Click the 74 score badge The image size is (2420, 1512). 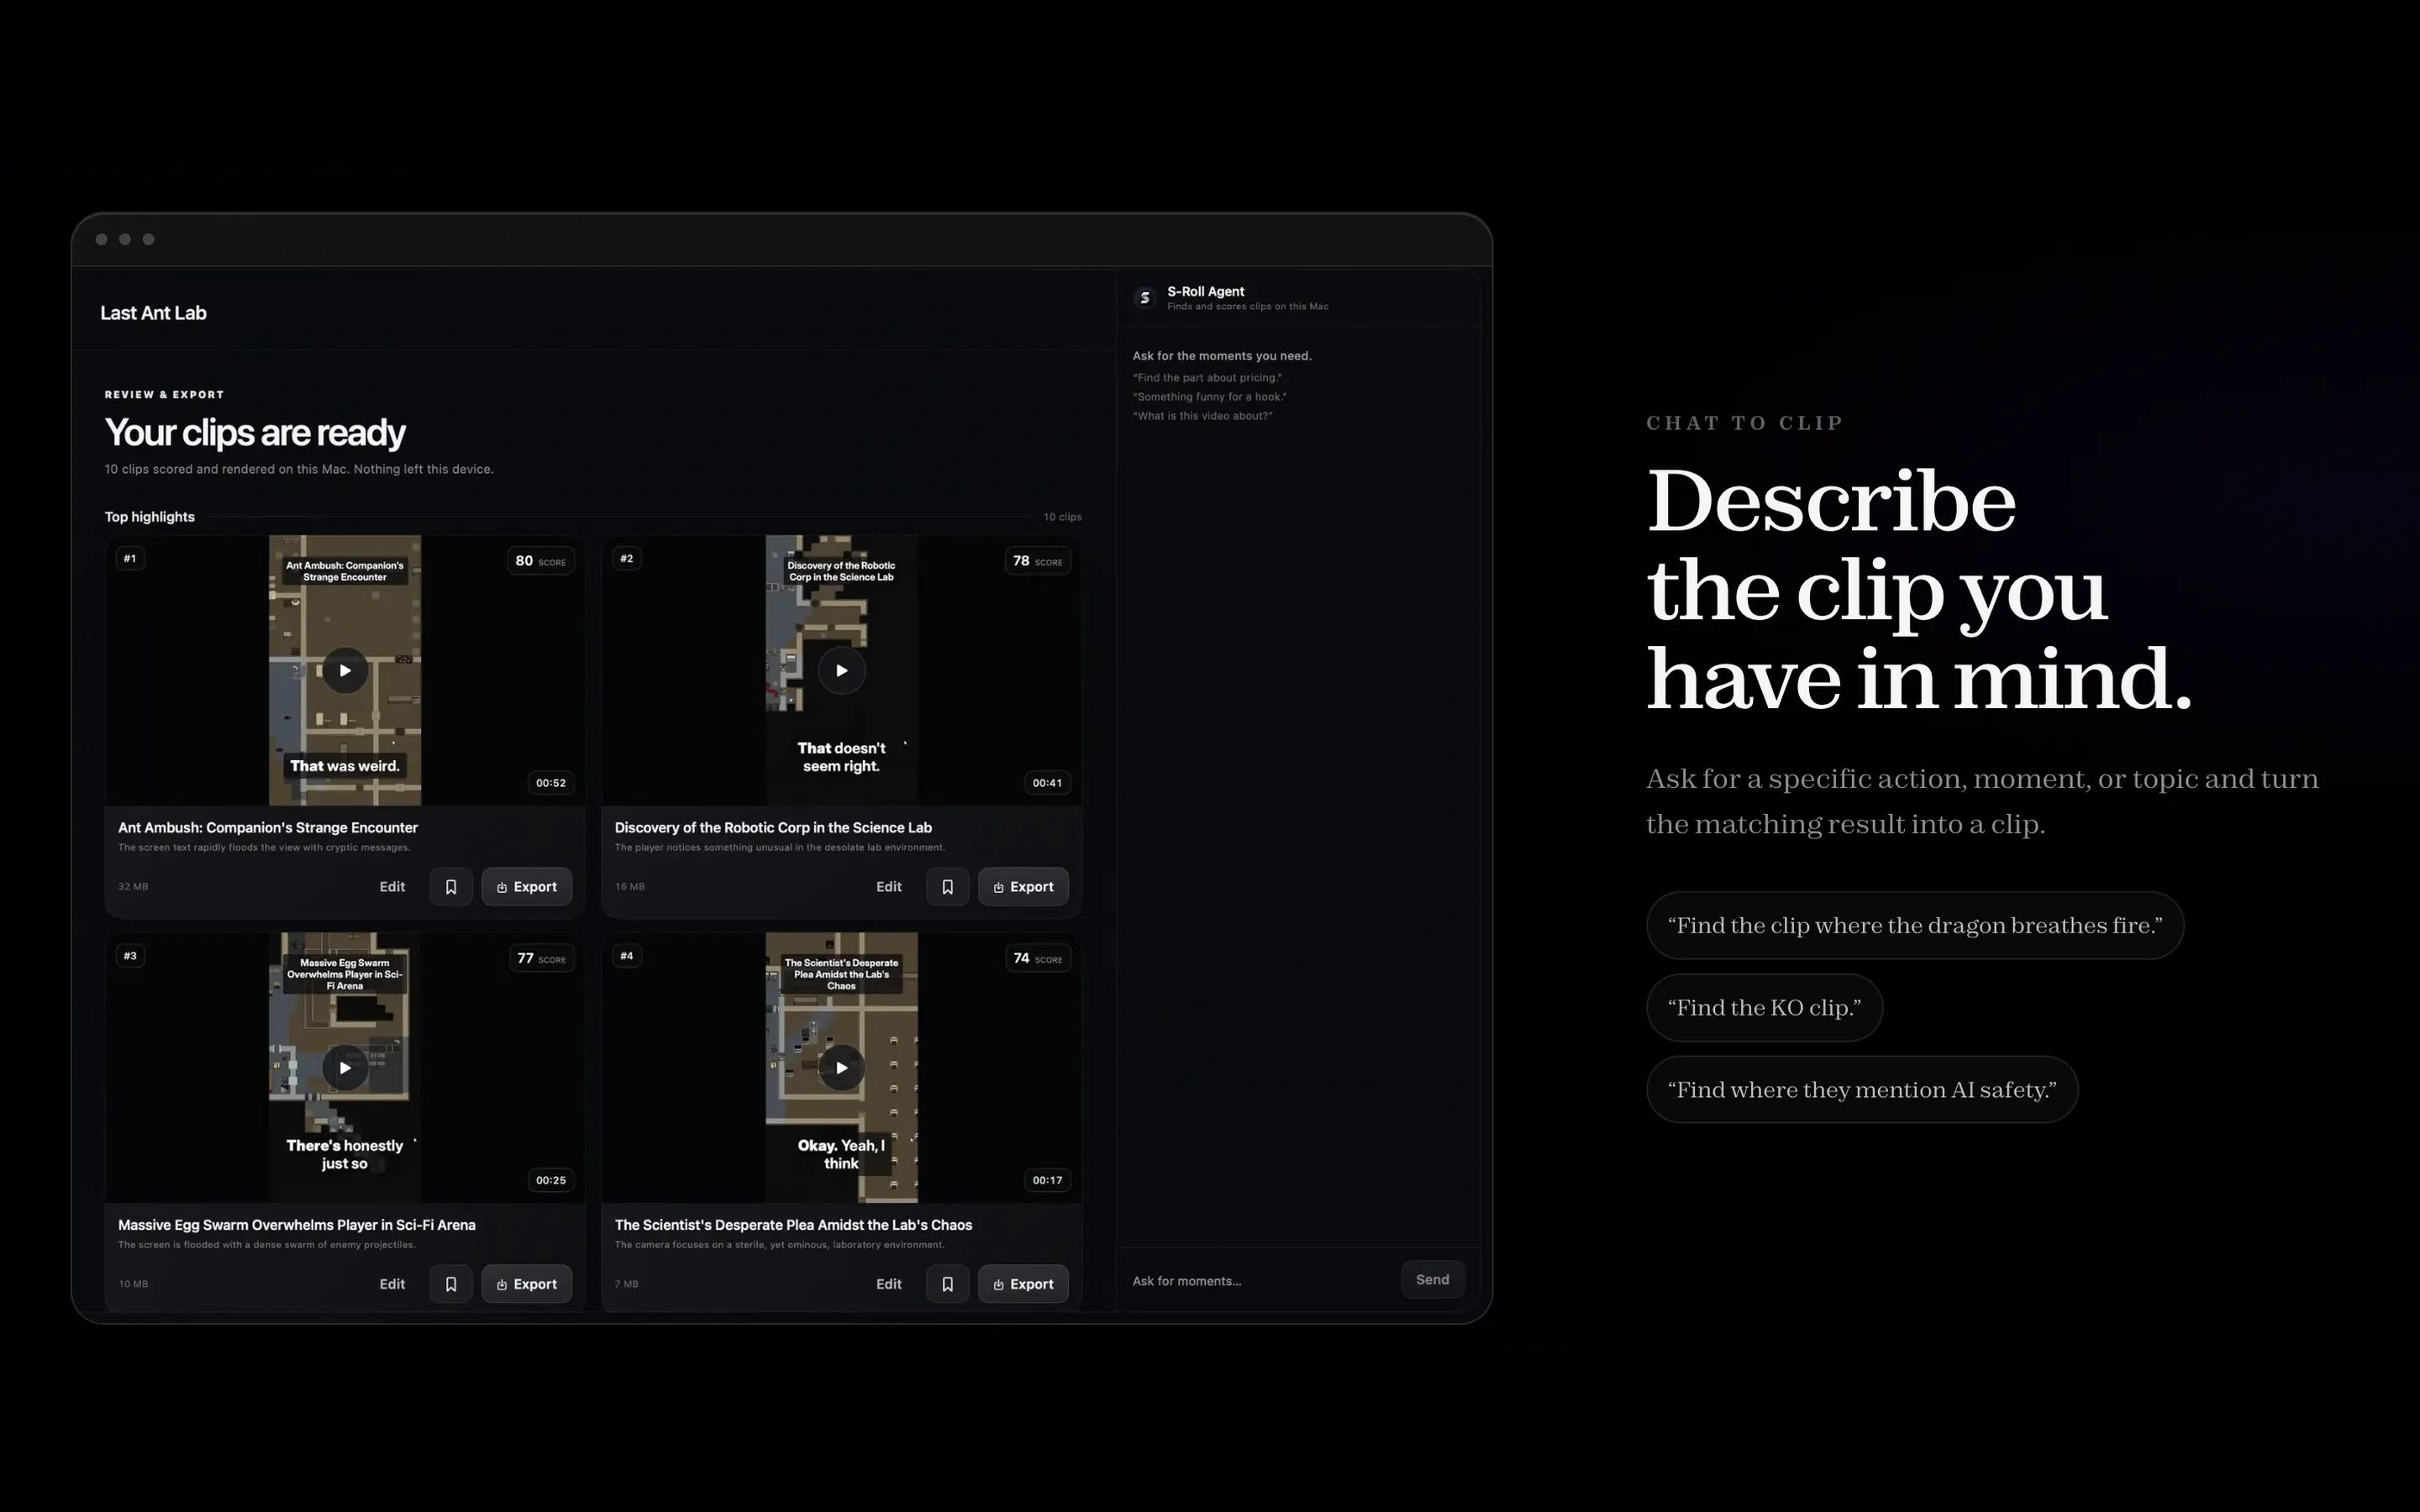tap(1037, 958)
